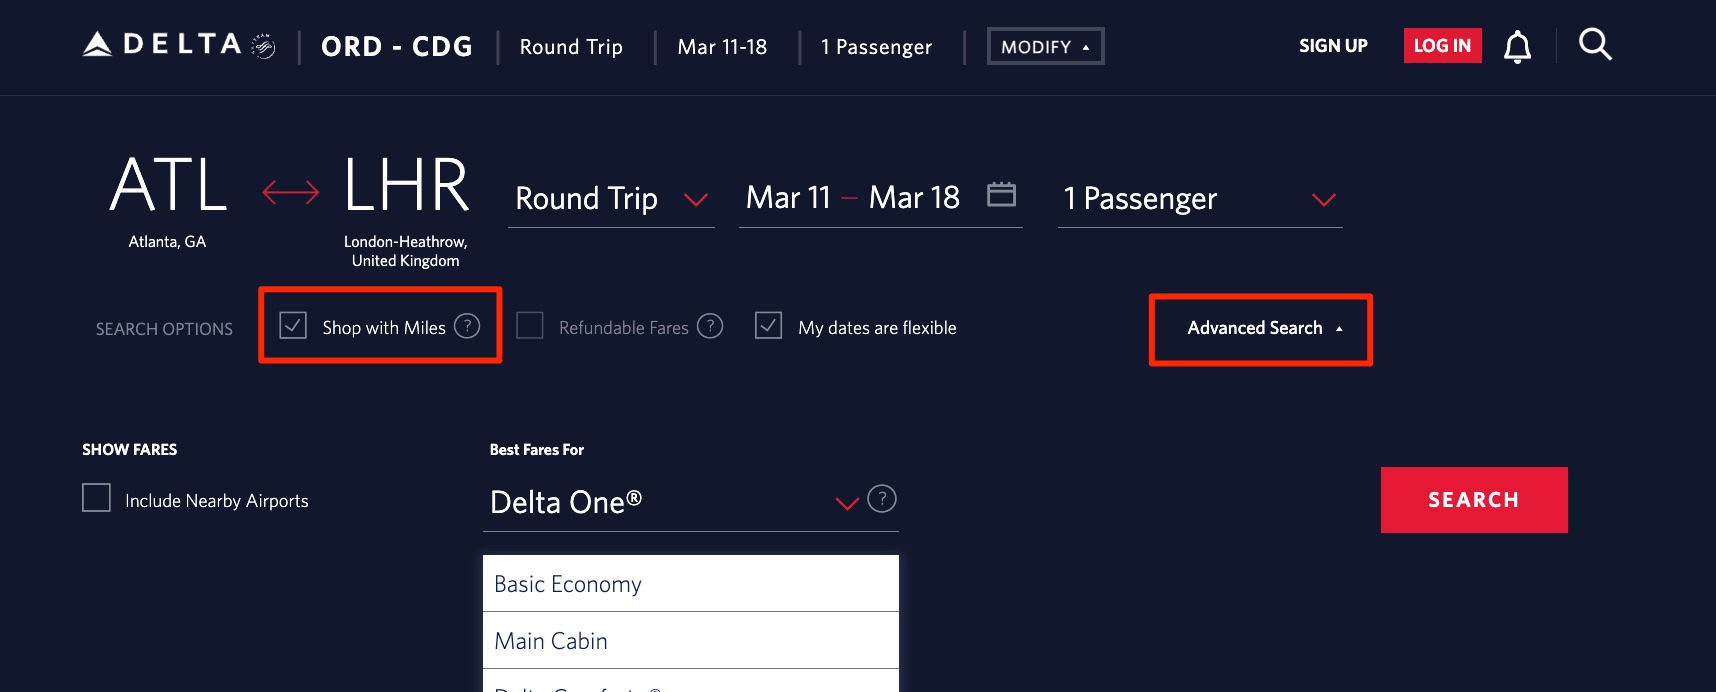Open the search magnifier icon
Viewport: 1716px width, 692px height.
pyautogui.click(x=1595, y=44)
